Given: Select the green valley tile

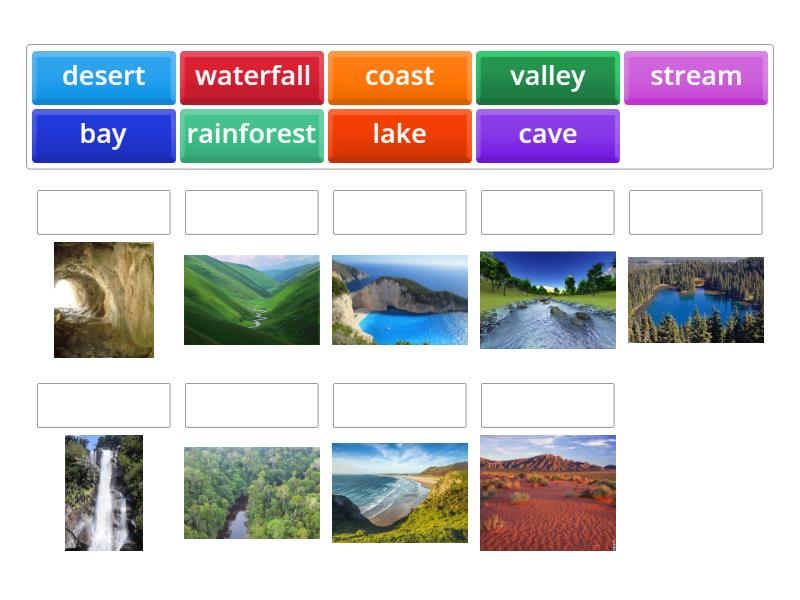Looking at the screenshot, I should [x=547, y=76].
